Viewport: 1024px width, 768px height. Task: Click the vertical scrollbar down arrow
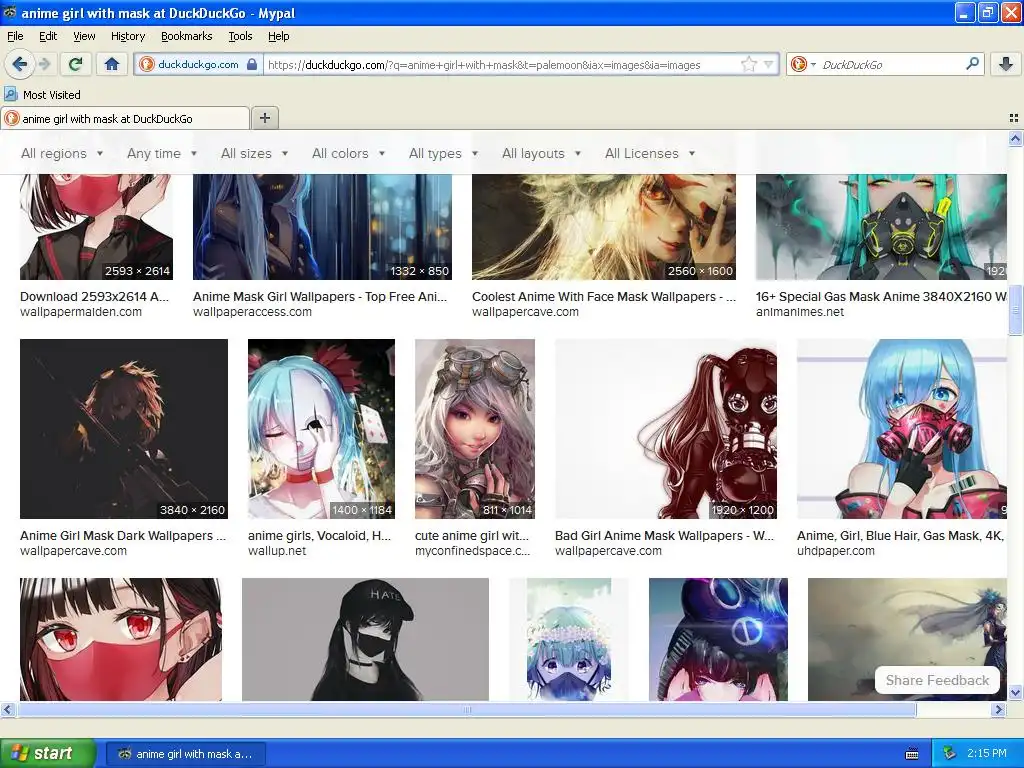click(1015, 692)
